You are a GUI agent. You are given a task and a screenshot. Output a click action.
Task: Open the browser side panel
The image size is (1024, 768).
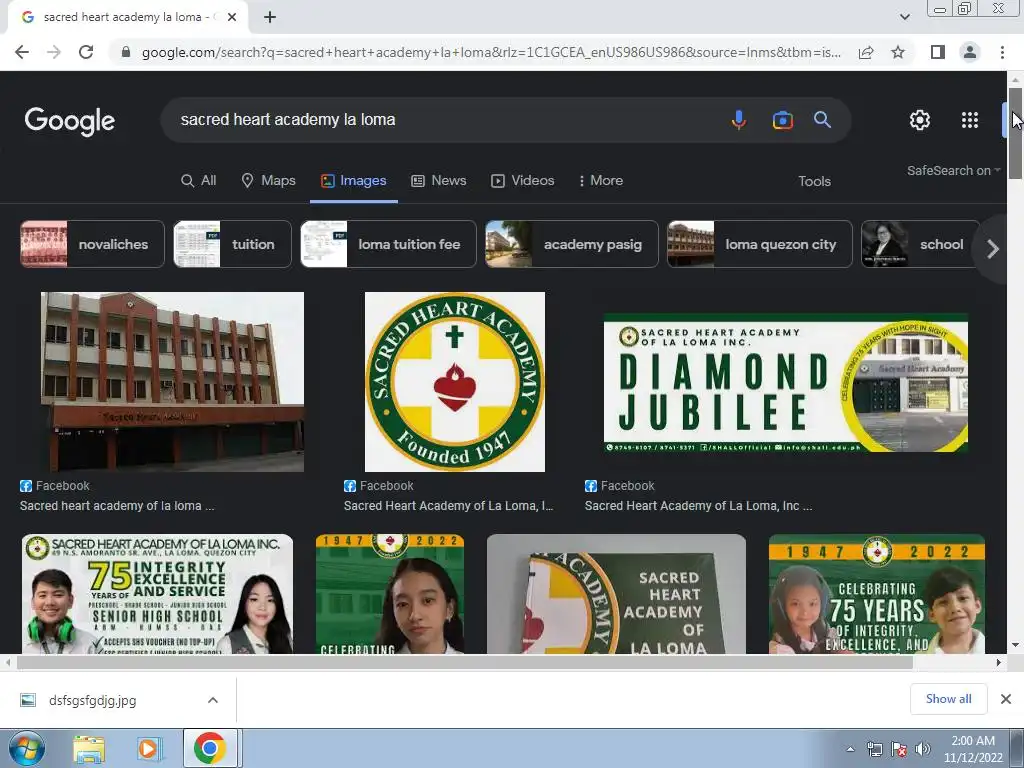click(938, 52)
